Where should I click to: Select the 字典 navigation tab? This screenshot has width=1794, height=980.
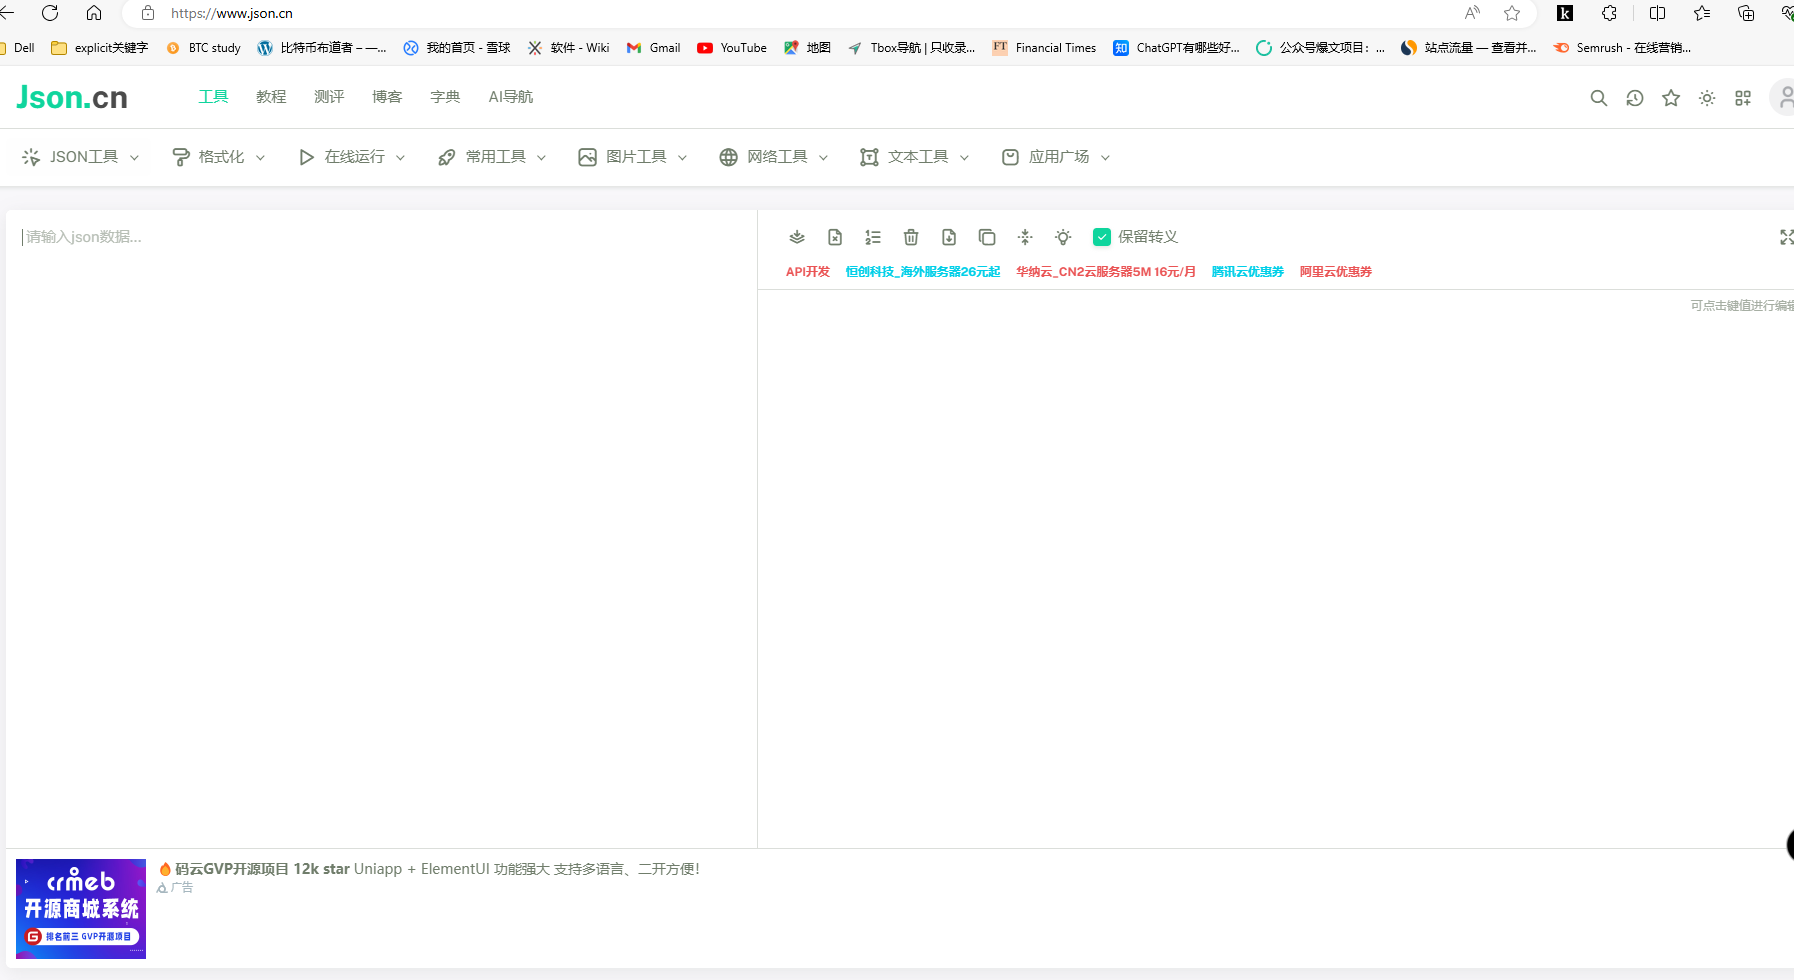445,97
